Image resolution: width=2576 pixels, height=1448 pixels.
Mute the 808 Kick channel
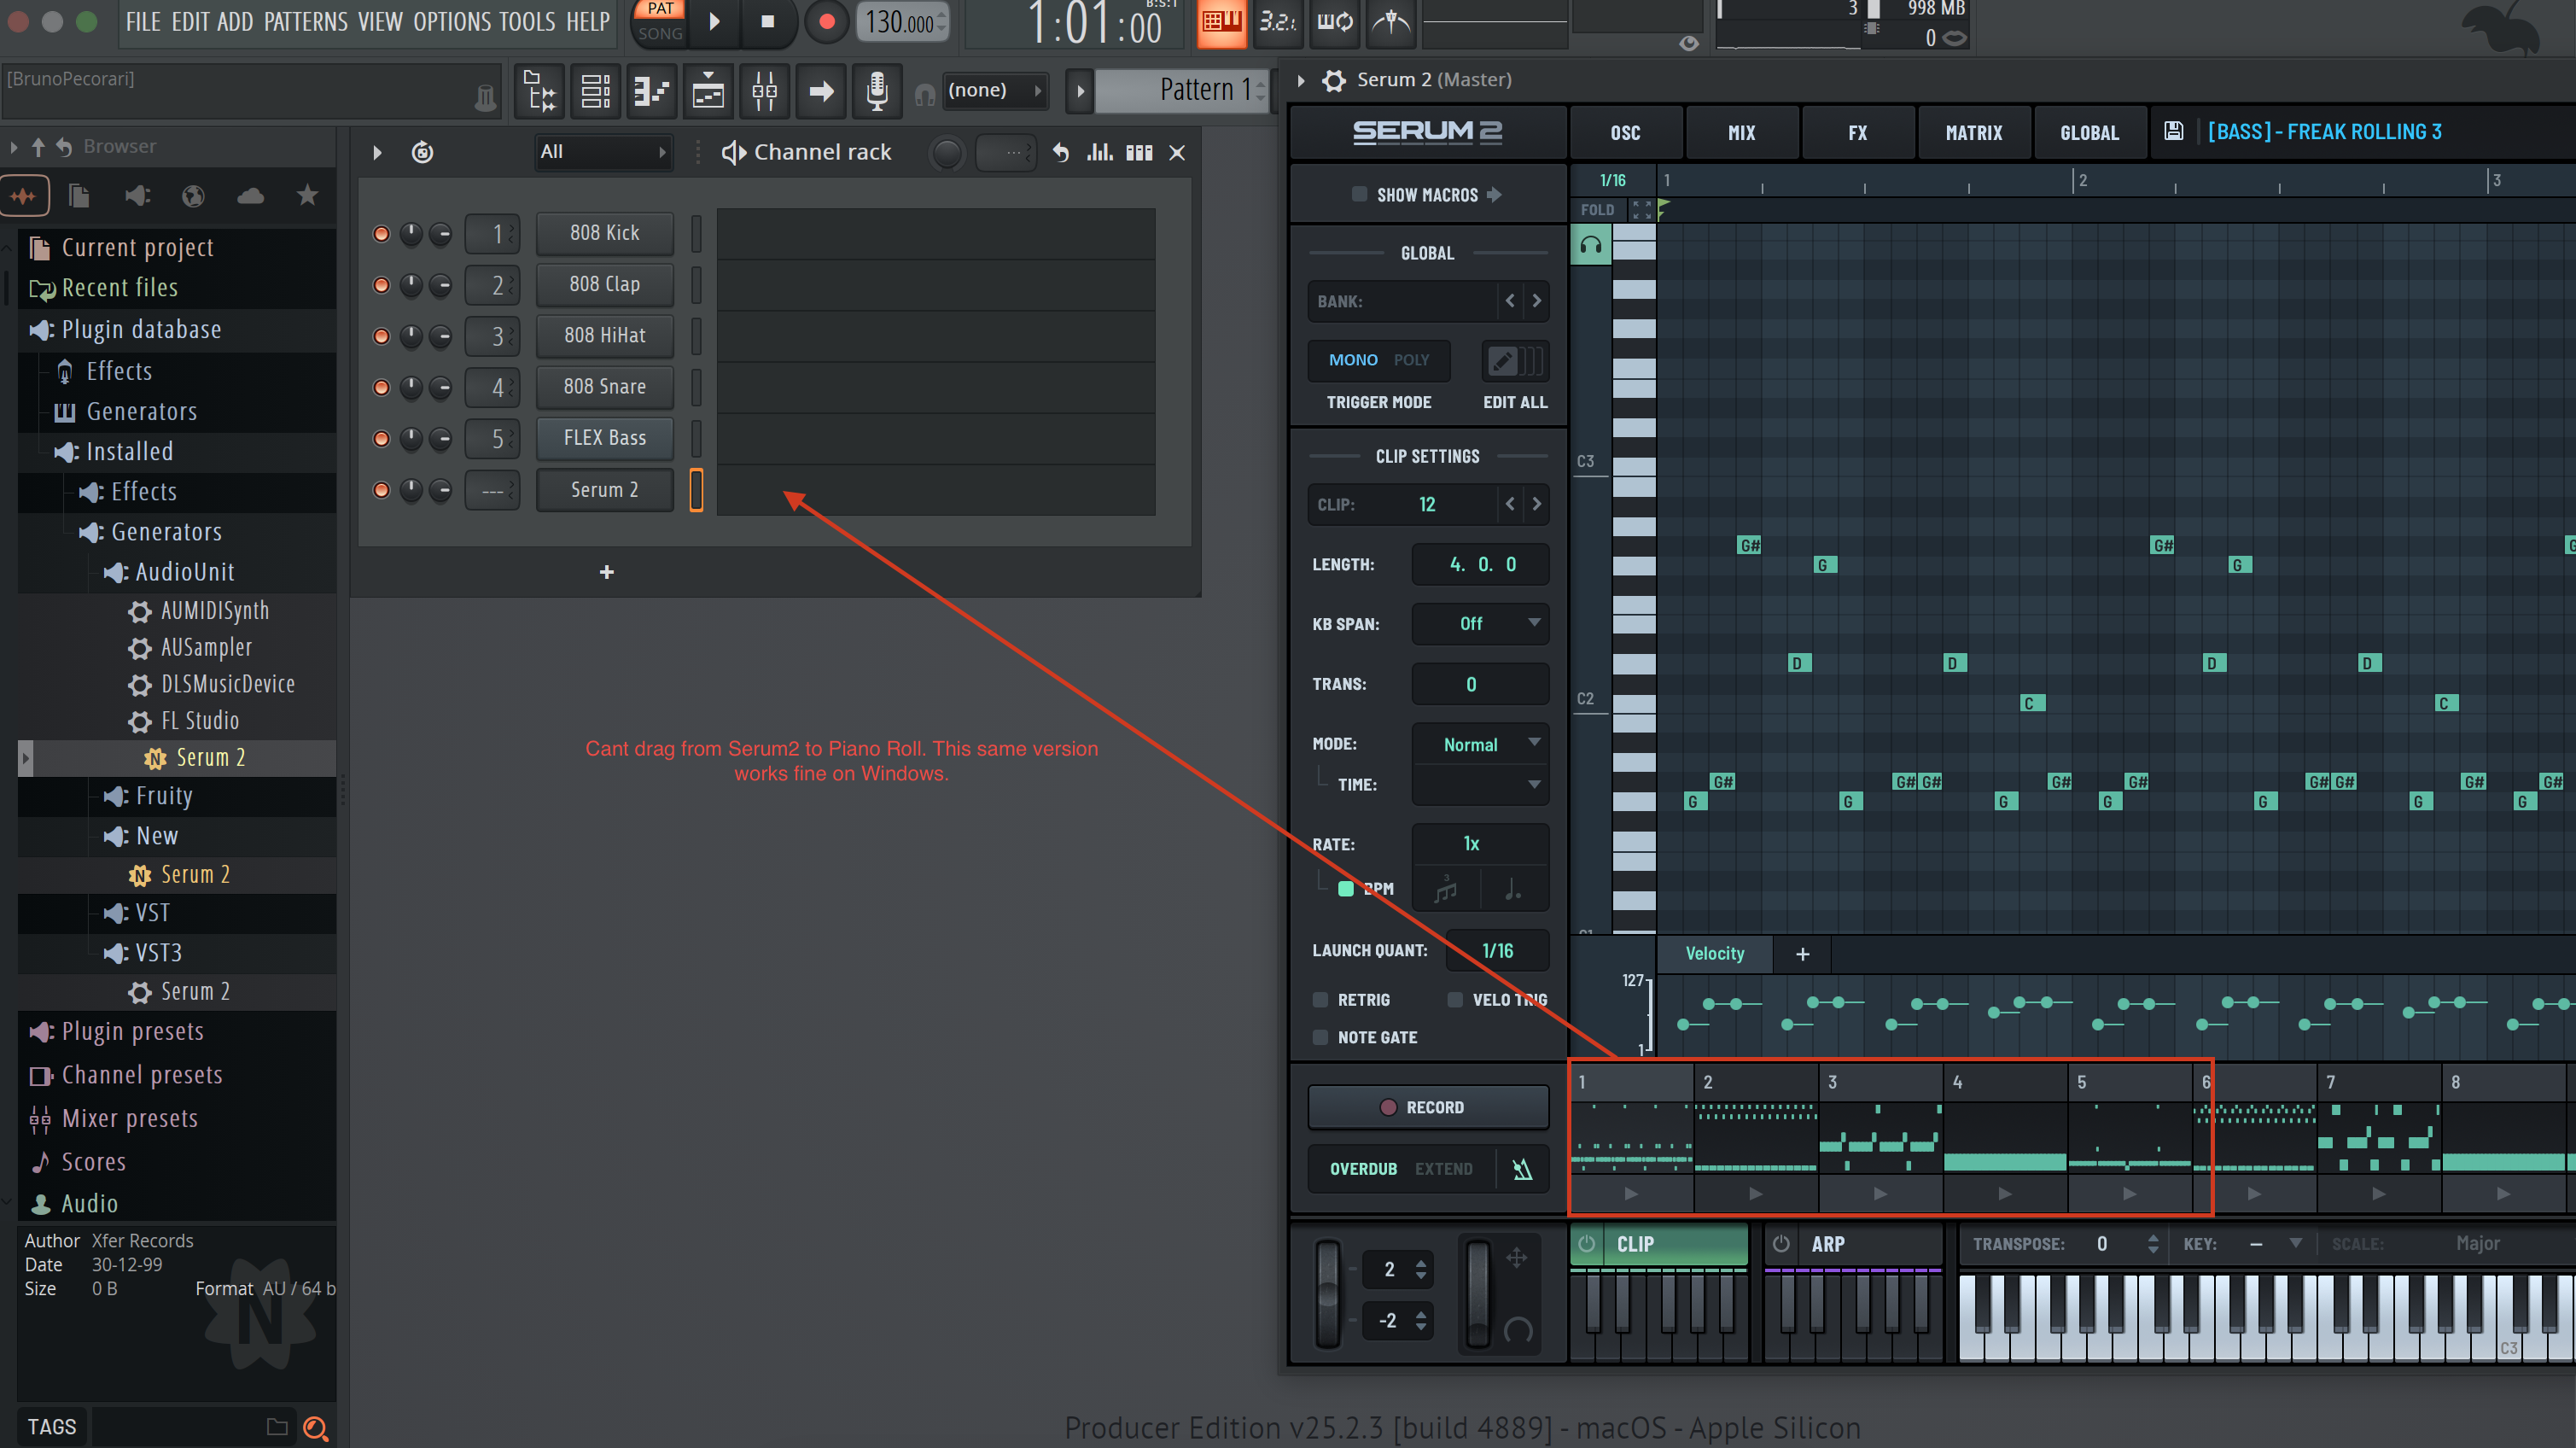click(x=381, y=233)
